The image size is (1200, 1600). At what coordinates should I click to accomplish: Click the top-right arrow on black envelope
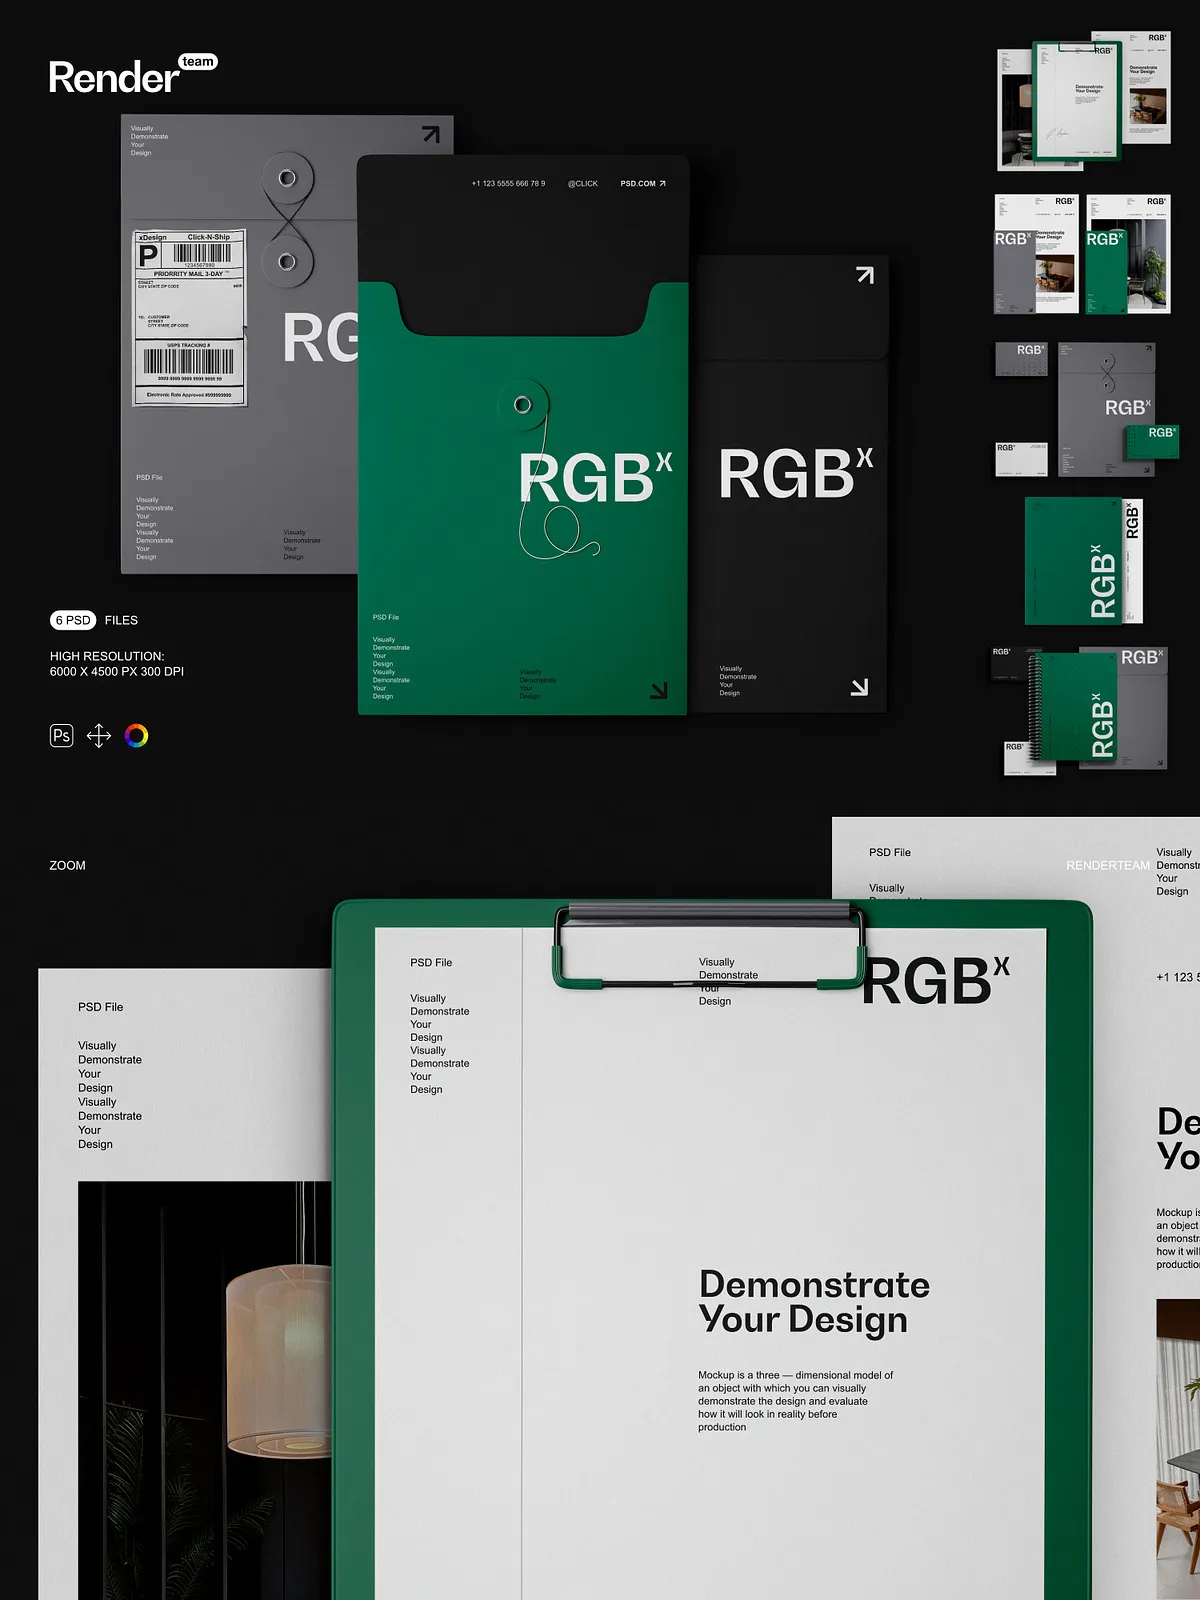pos(865,275)
